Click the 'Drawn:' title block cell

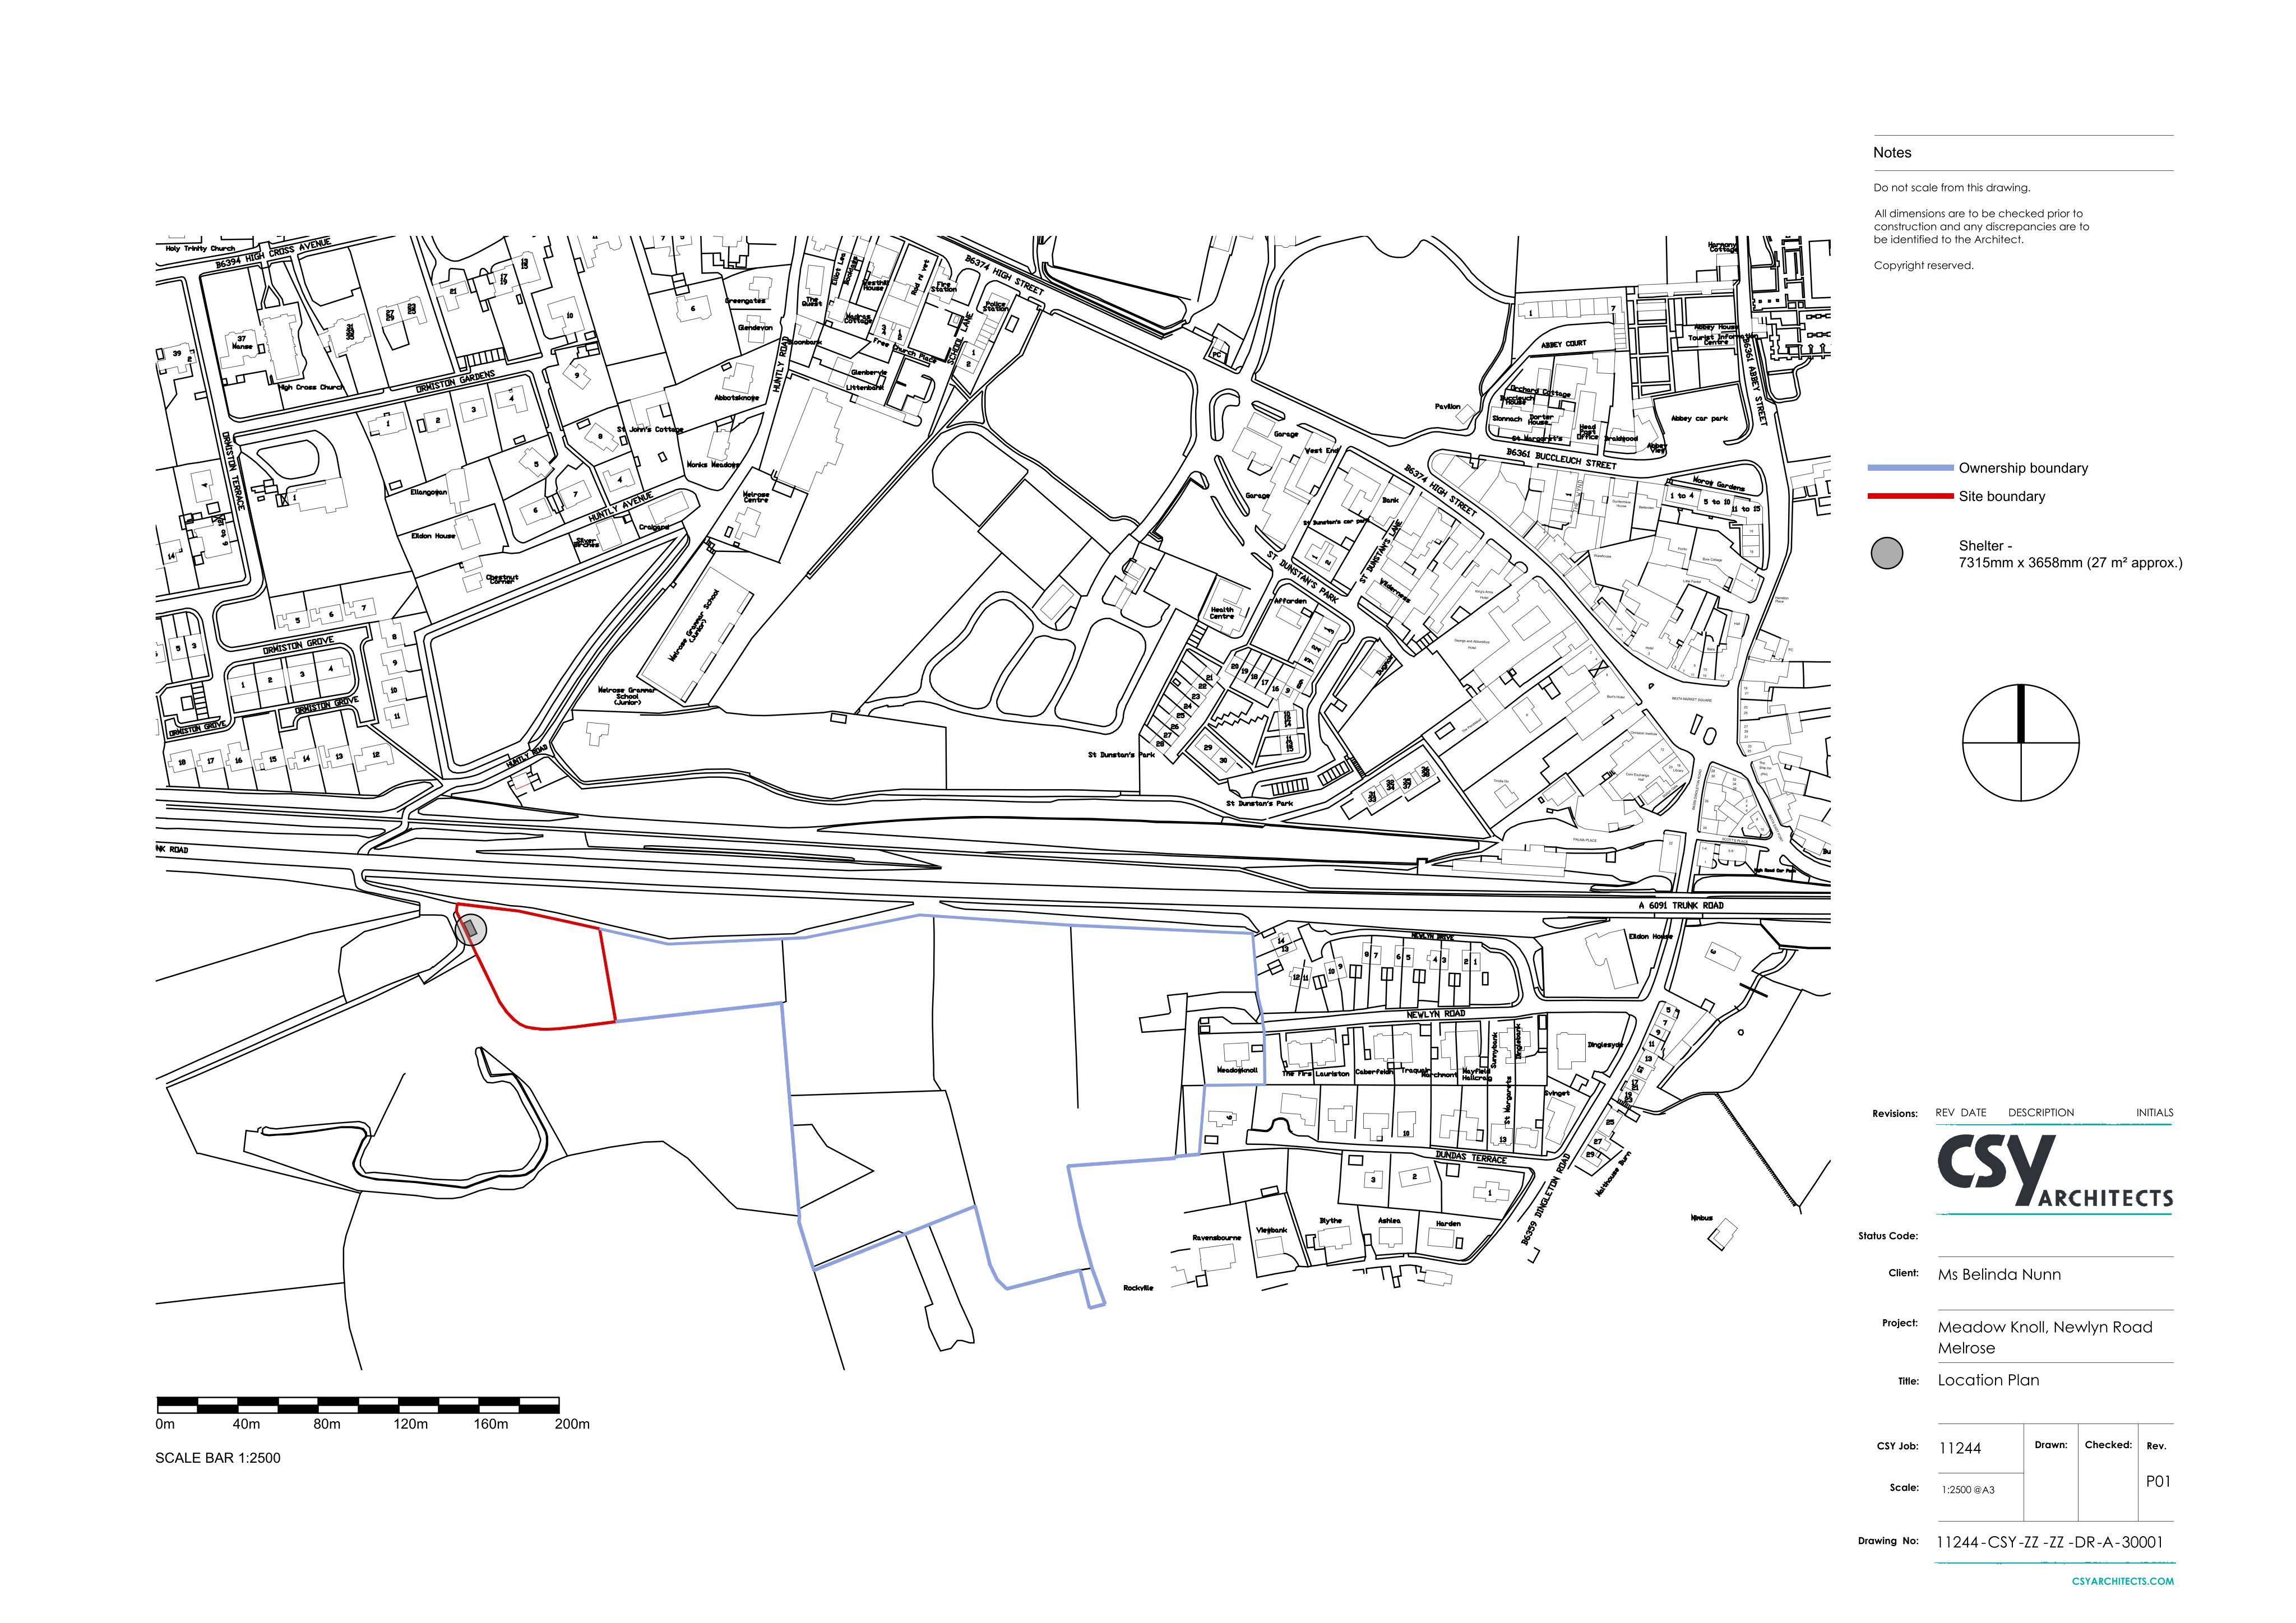pos(2050,1444)
